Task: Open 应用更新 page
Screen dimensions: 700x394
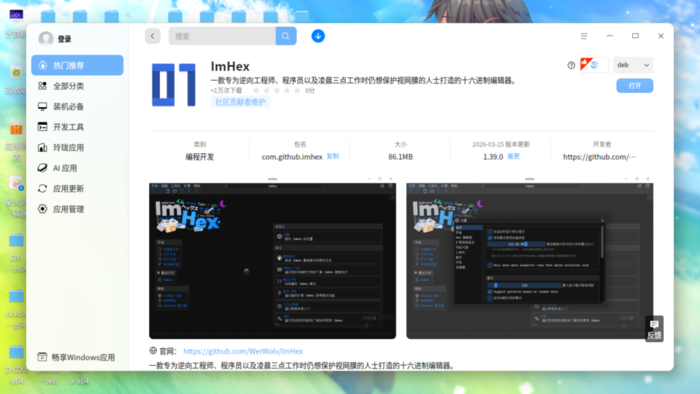Action: (x=77, y=188)
